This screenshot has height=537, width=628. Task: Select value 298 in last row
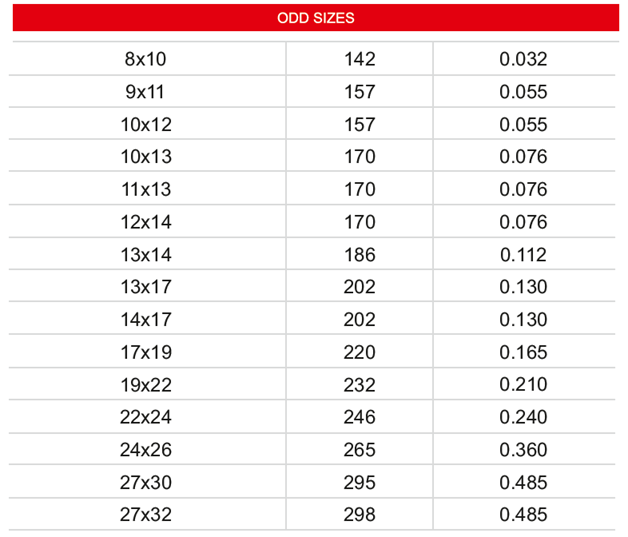(x=360, y=515)
